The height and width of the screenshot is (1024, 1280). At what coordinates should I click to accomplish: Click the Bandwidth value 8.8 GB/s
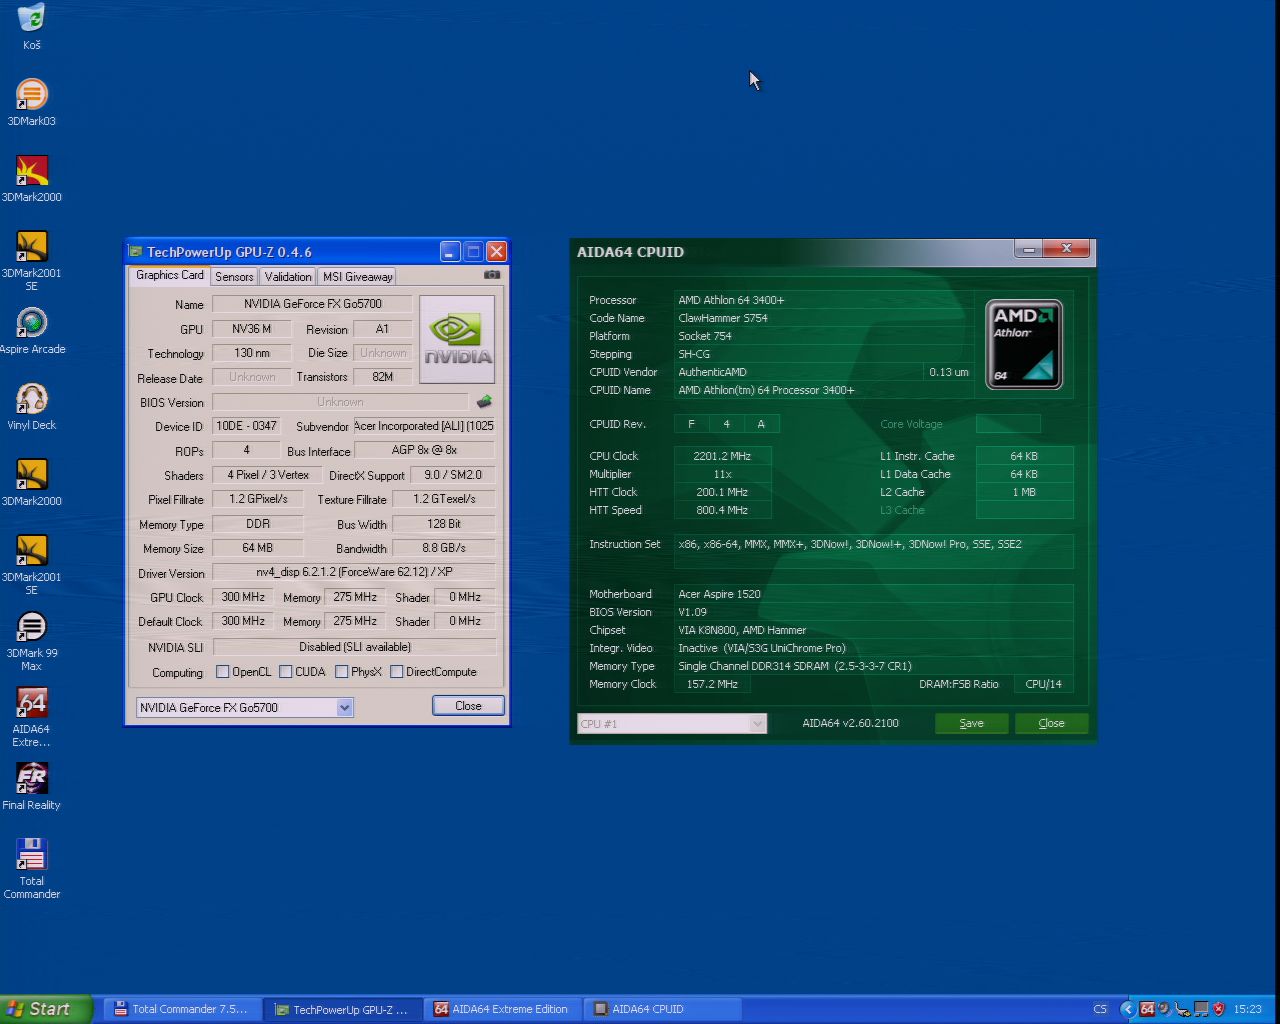tap(443, 548)
